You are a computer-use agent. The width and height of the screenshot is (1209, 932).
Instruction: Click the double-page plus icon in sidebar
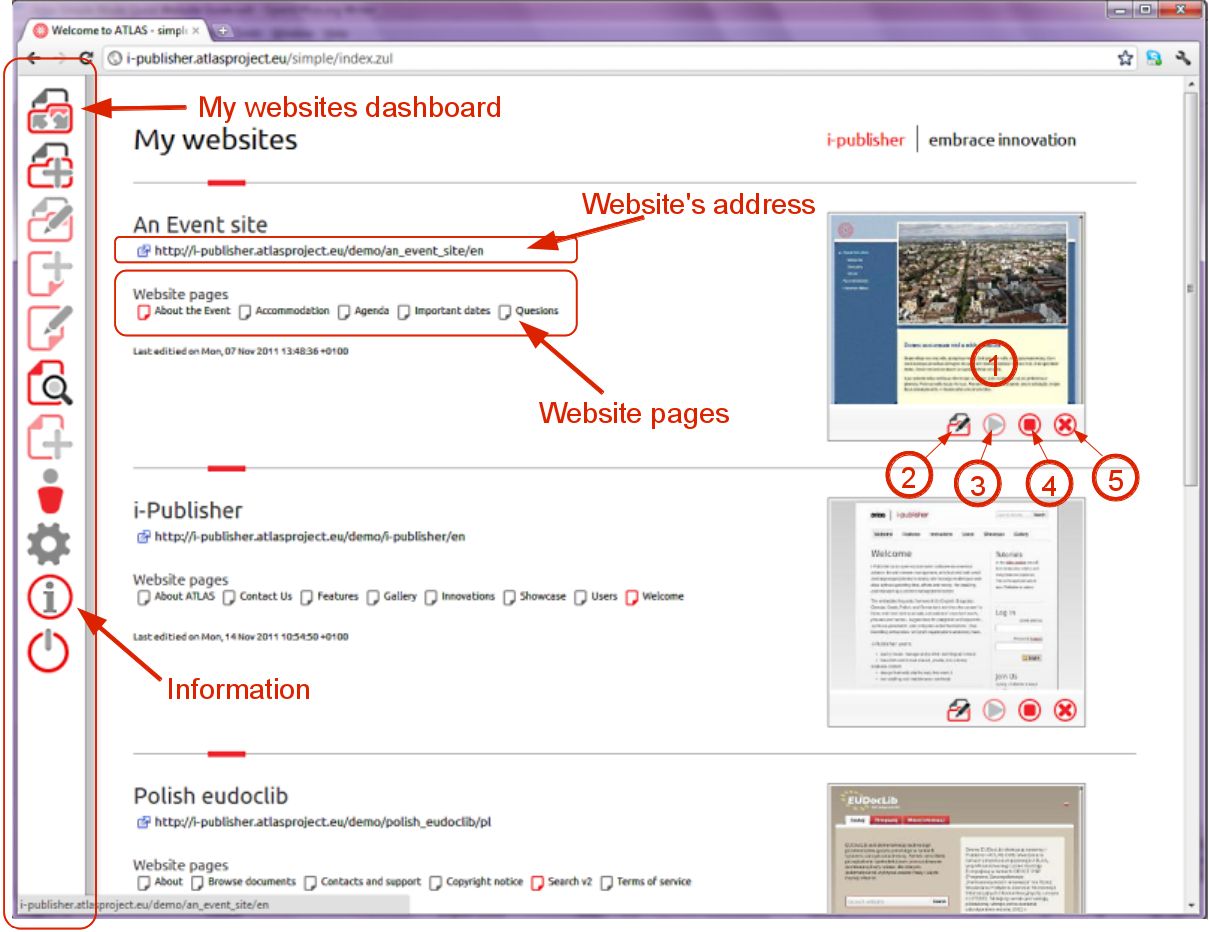pos(49,437)
